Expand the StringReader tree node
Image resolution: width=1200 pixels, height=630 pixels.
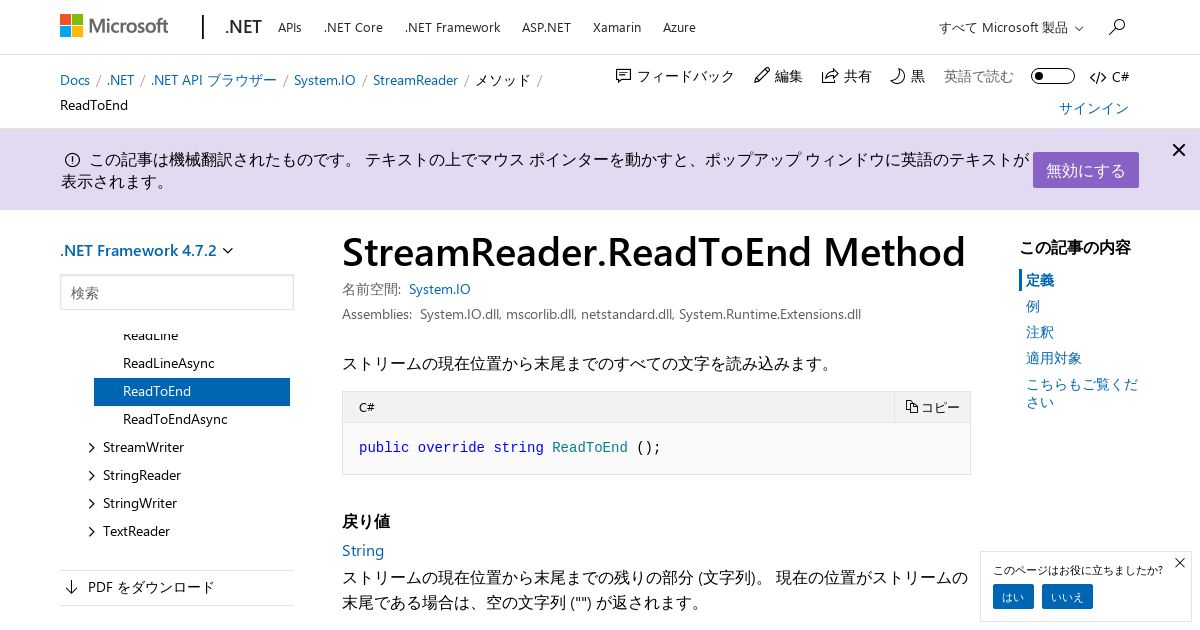click(x=92, y=475)
